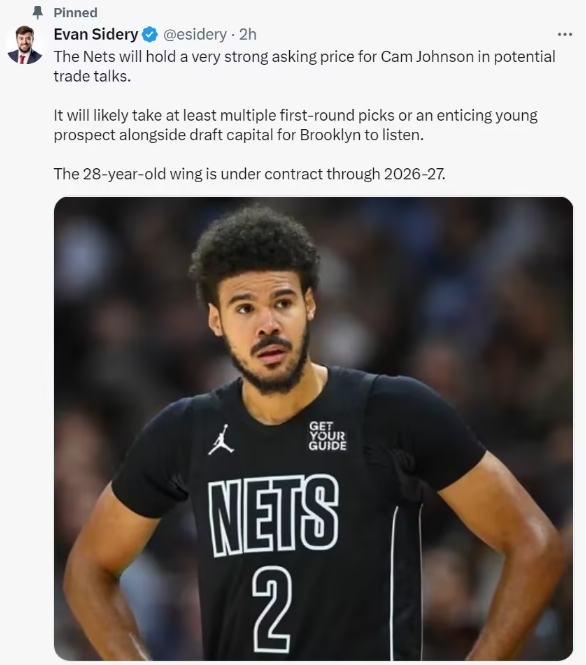This screenshot has height=665, width=586.
Task: Open the 2h timestamp permalink
Action: (248, 34)
